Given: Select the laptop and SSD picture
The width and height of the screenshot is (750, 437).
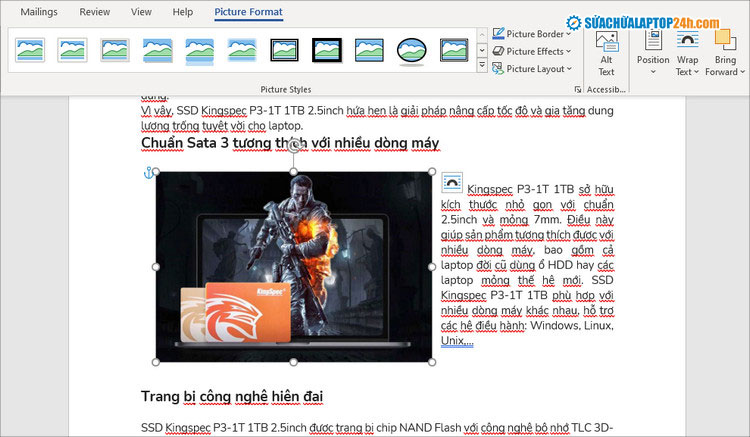Looking at the screenshot, I should click(294, 267).
